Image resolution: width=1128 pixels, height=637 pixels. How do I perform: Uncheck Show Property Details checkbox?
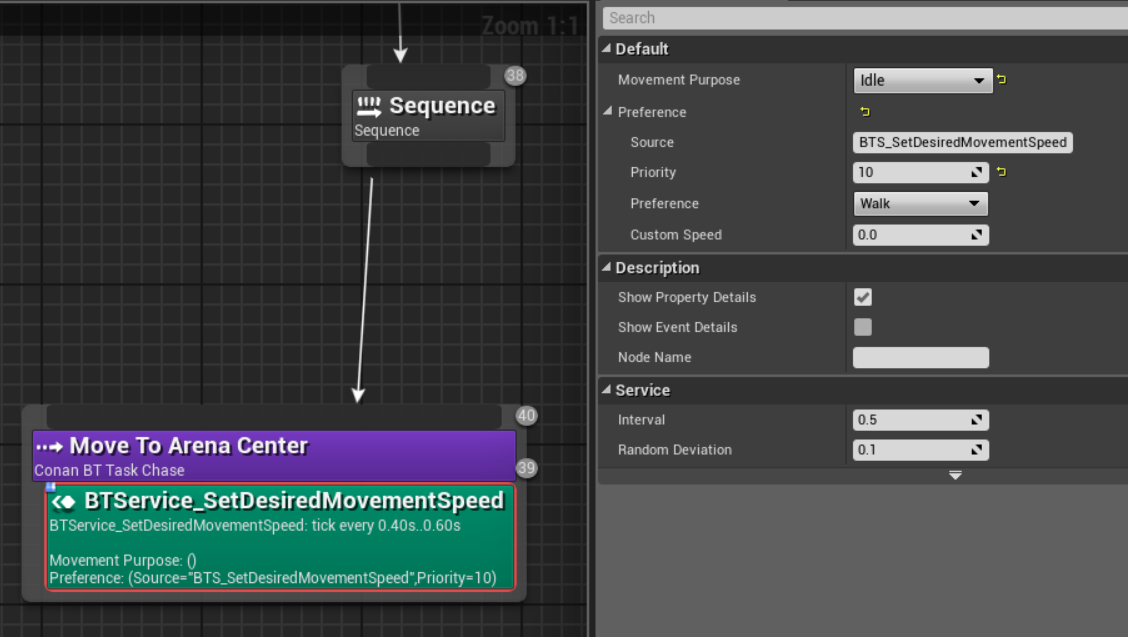863,297
